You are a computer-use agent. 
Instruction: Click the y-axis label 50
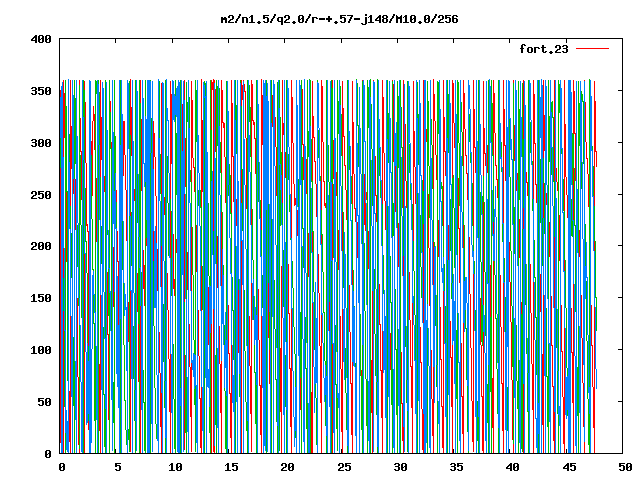[x=44, y=402]
